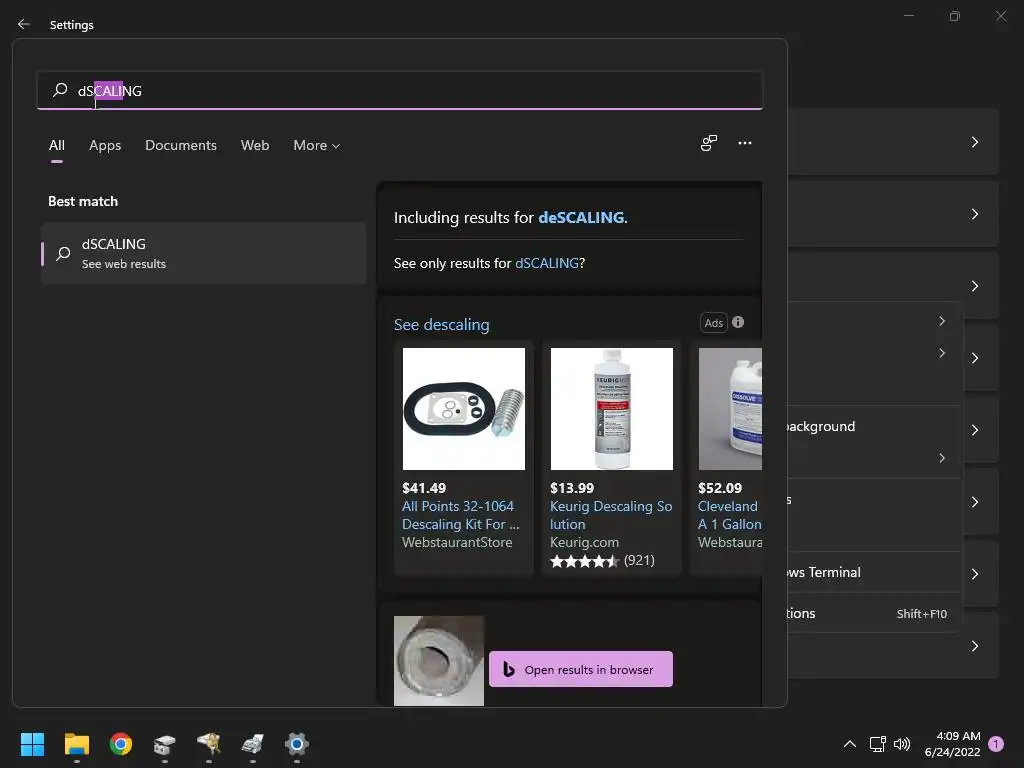The height and width of the screenshot is (768, 1024).
Task: Open File Explorer from taskbar
Action: pyautogui.click(x=76, y=744)
